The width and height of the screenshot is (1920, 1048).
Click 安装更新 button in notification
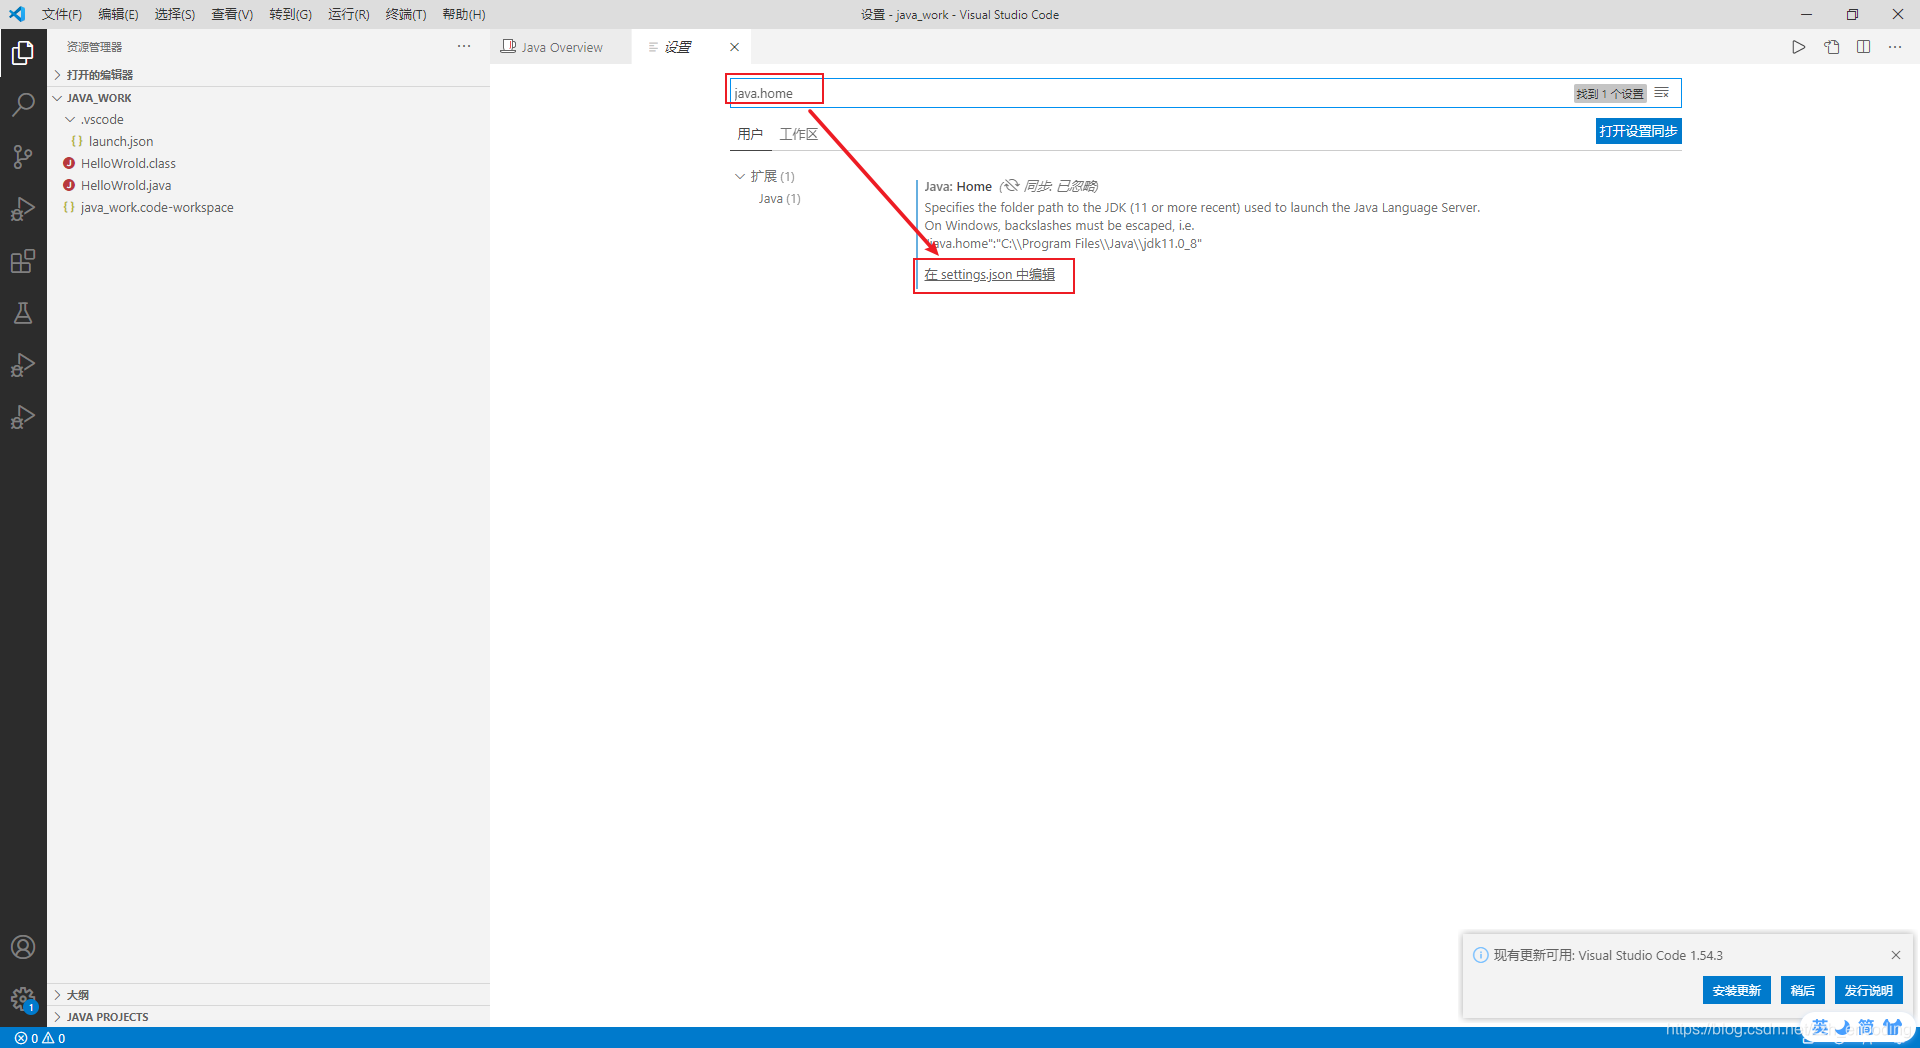click(x=1736, y=990)
